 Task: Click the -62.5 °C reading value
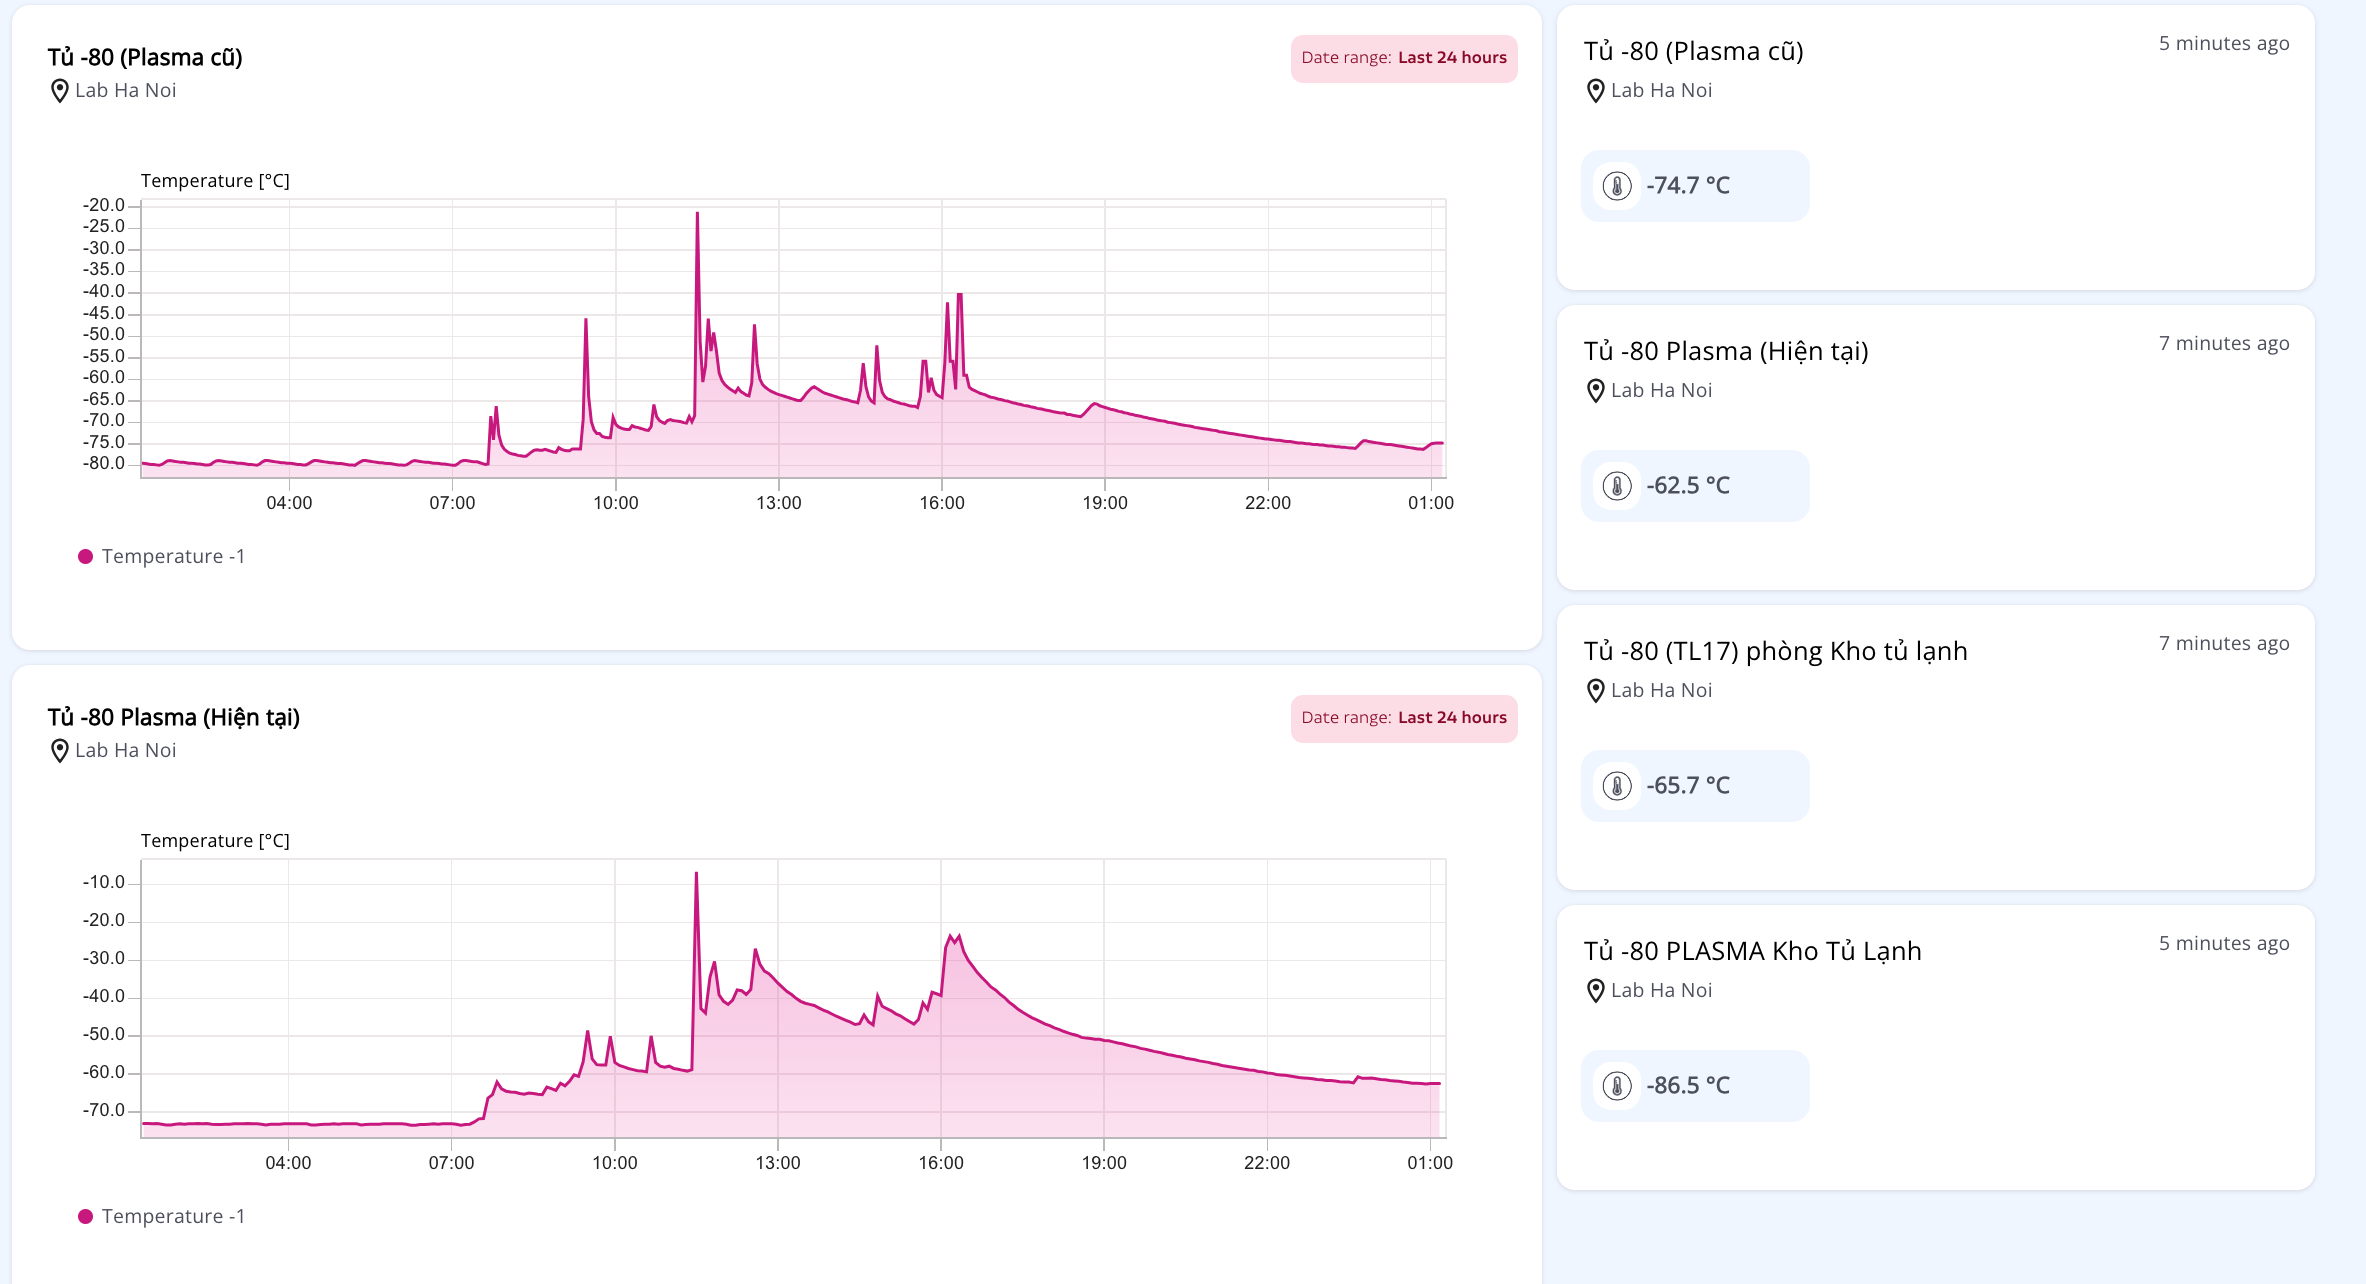coord(1688,486)
